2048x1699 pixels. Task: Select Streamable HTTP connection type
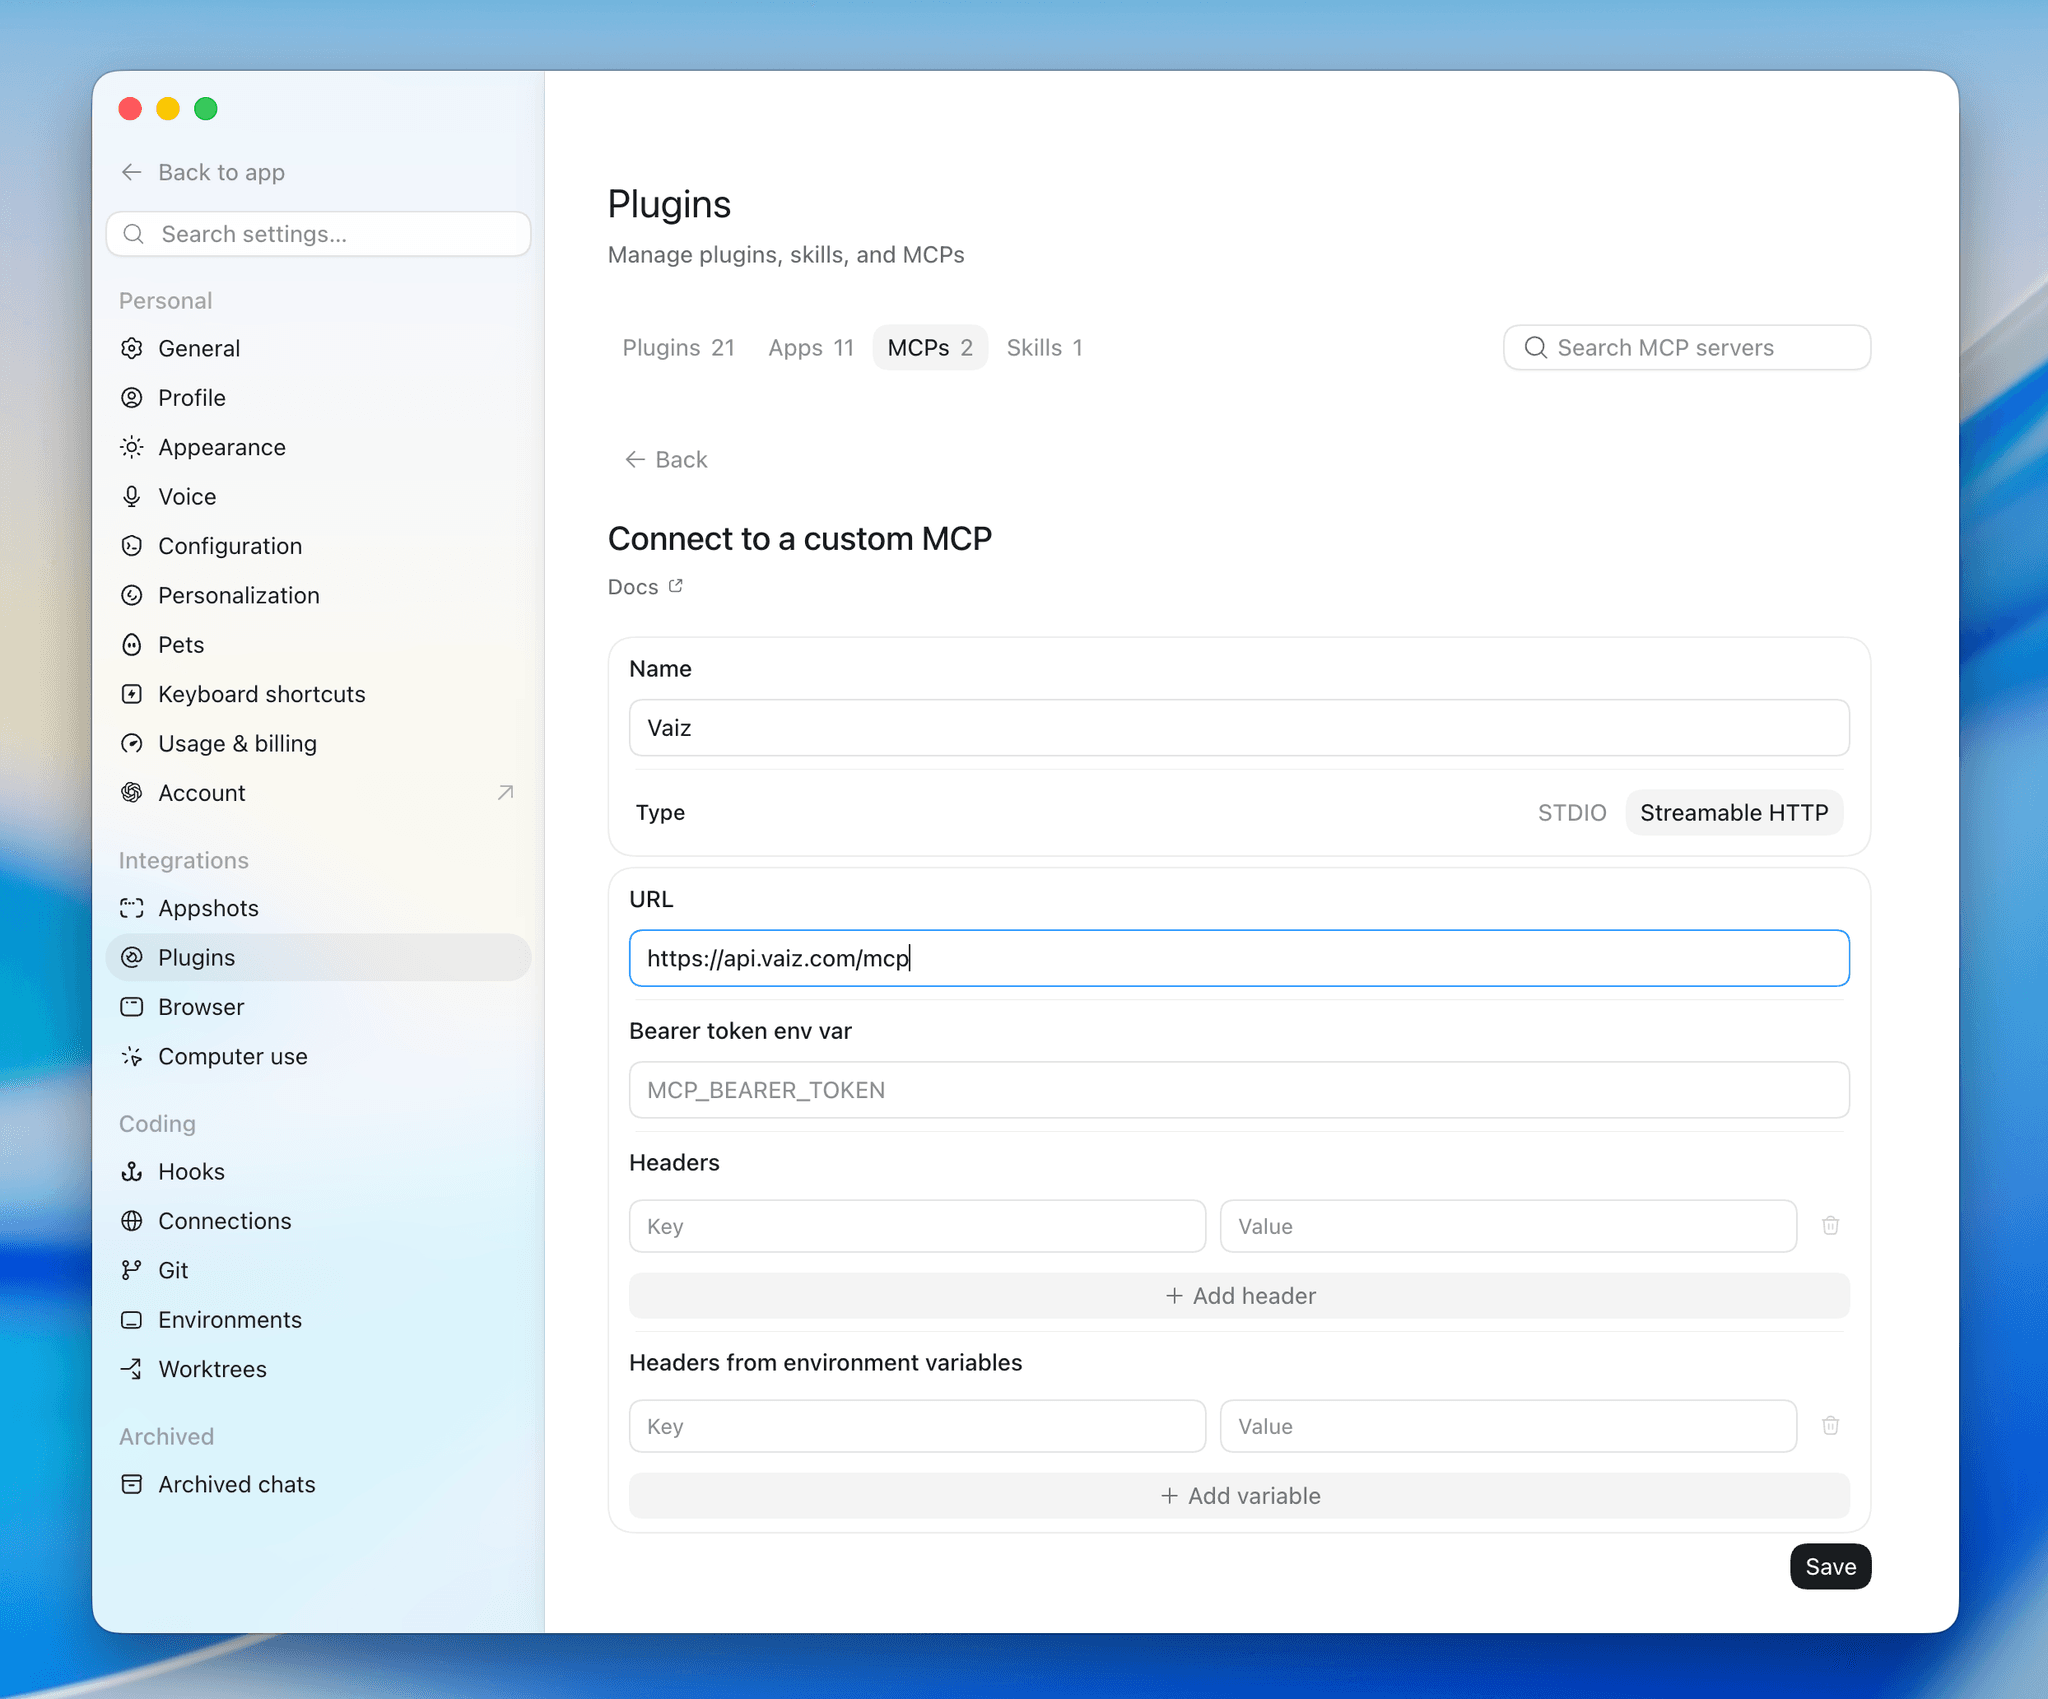point(1734,812)
